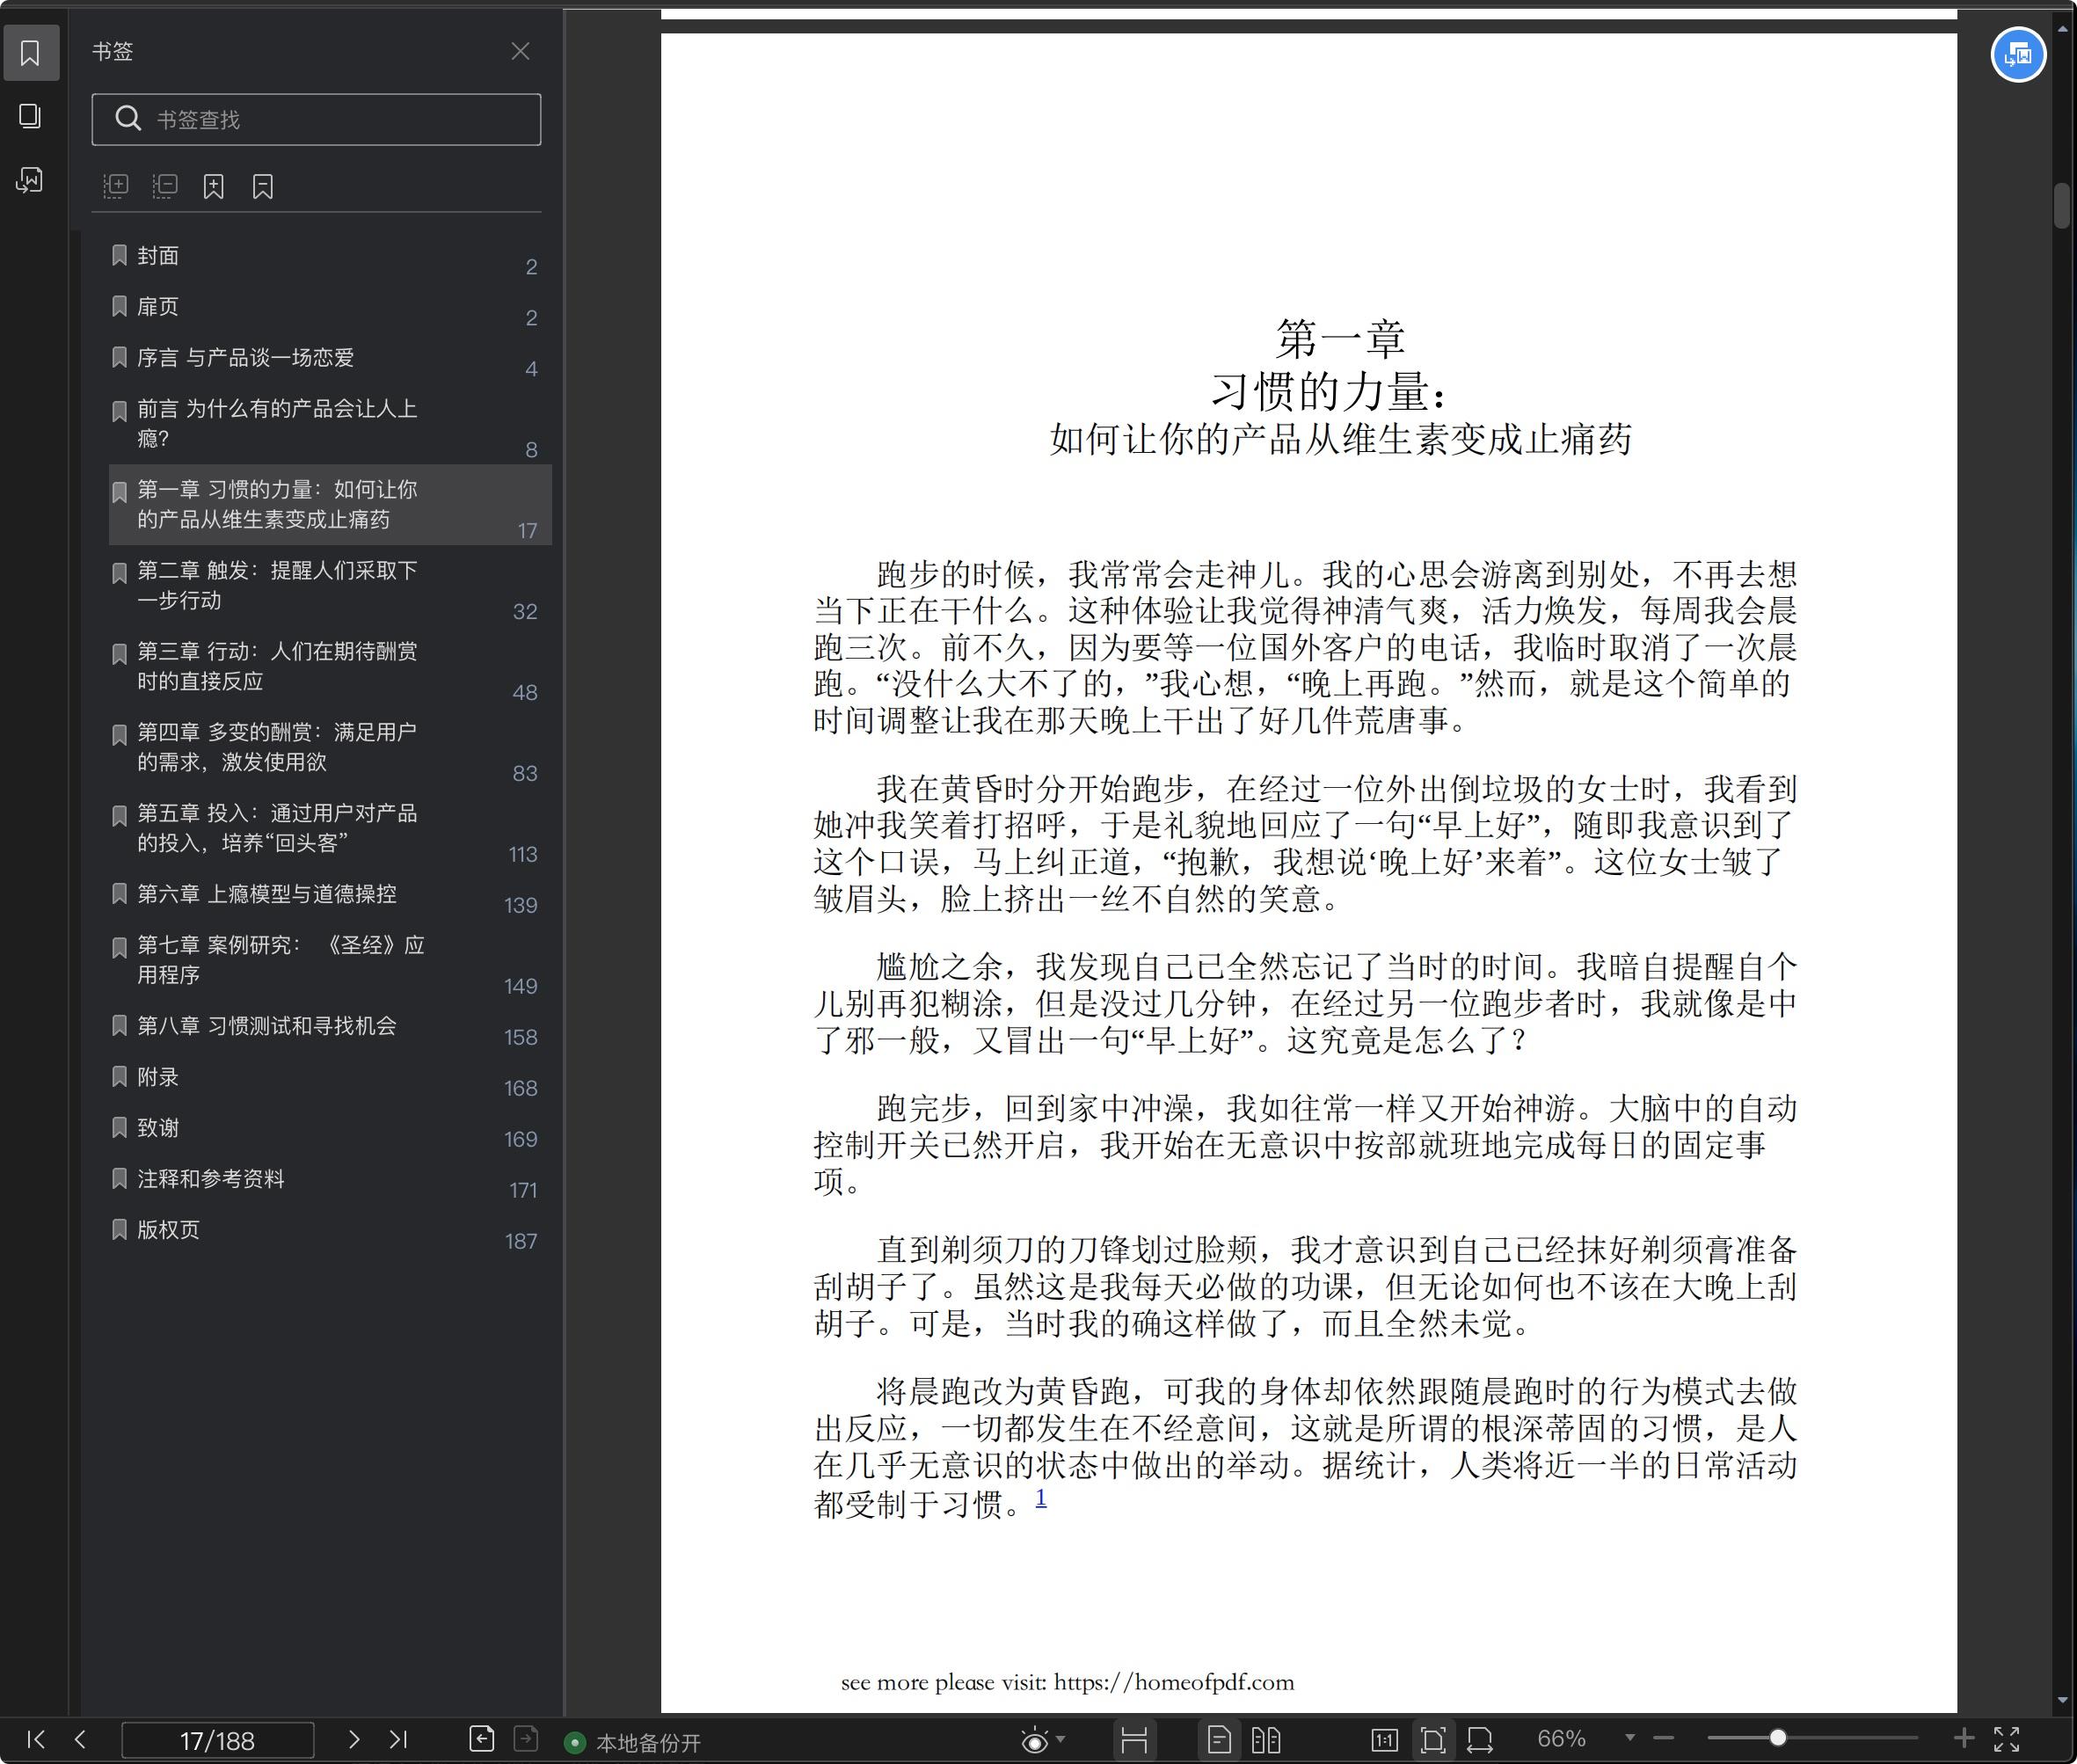Screen dimensions: 2077x1764
Task: Switch to two-page view
Action: [1266, 1741]
